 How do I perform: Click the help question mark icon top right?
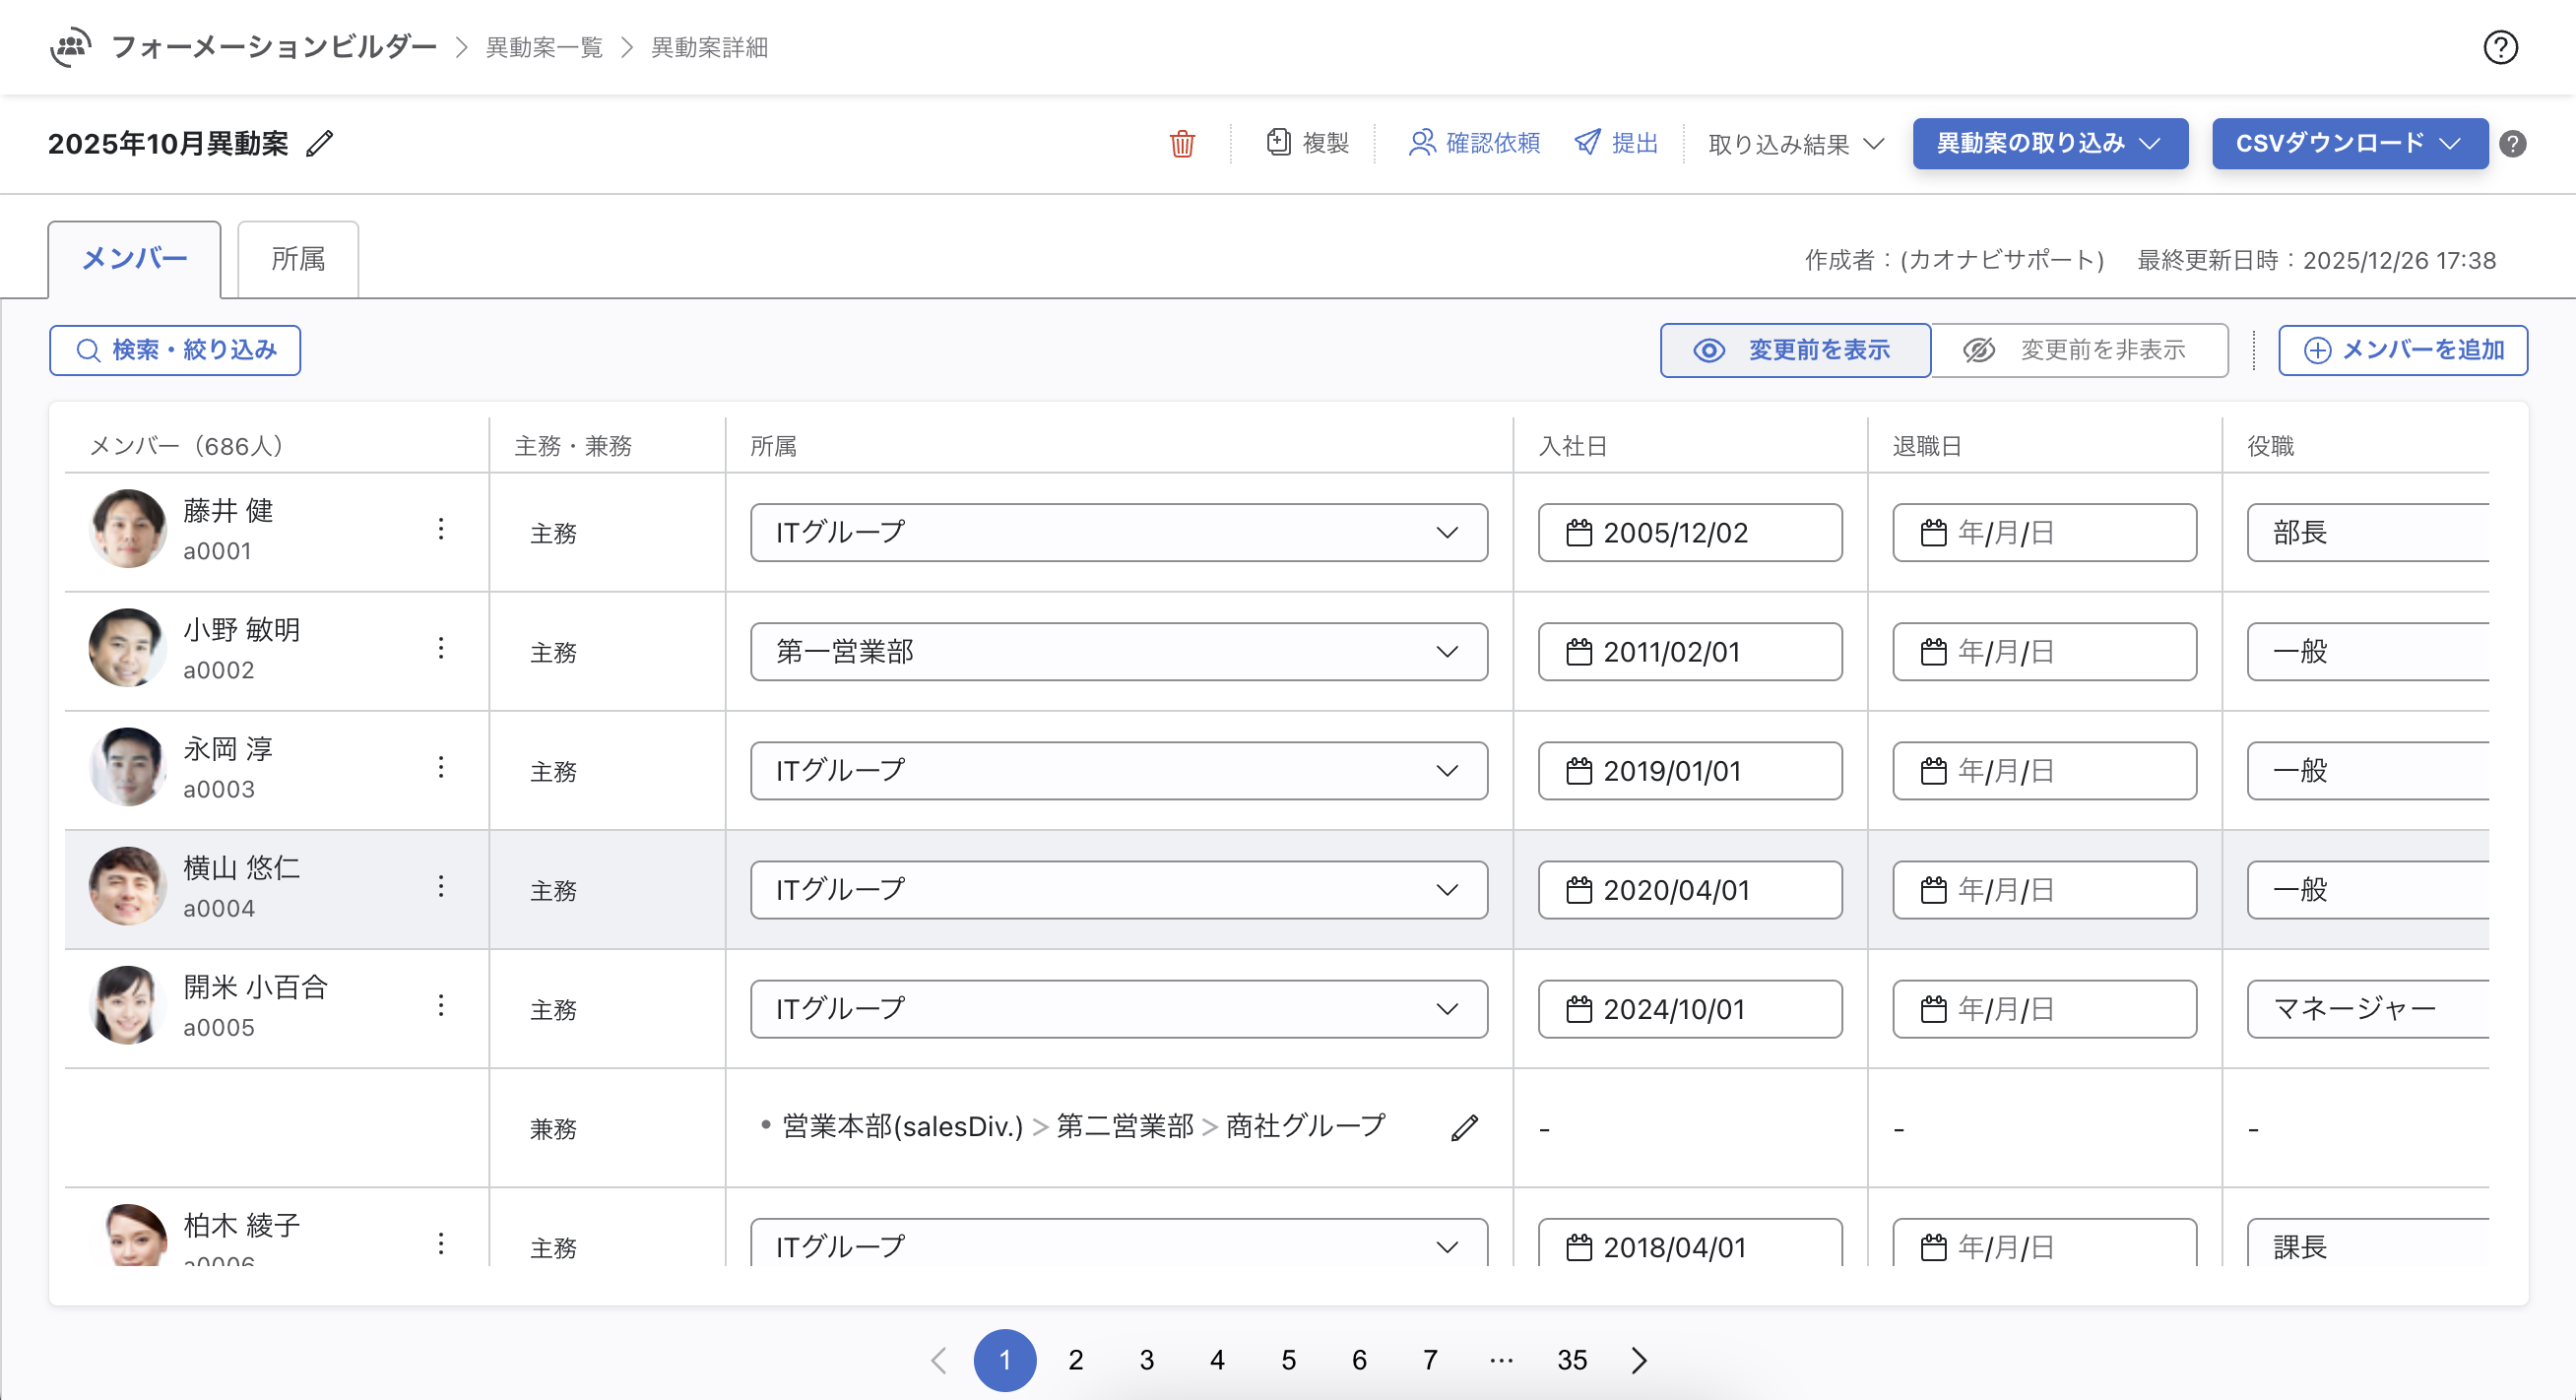point(2500,47)
